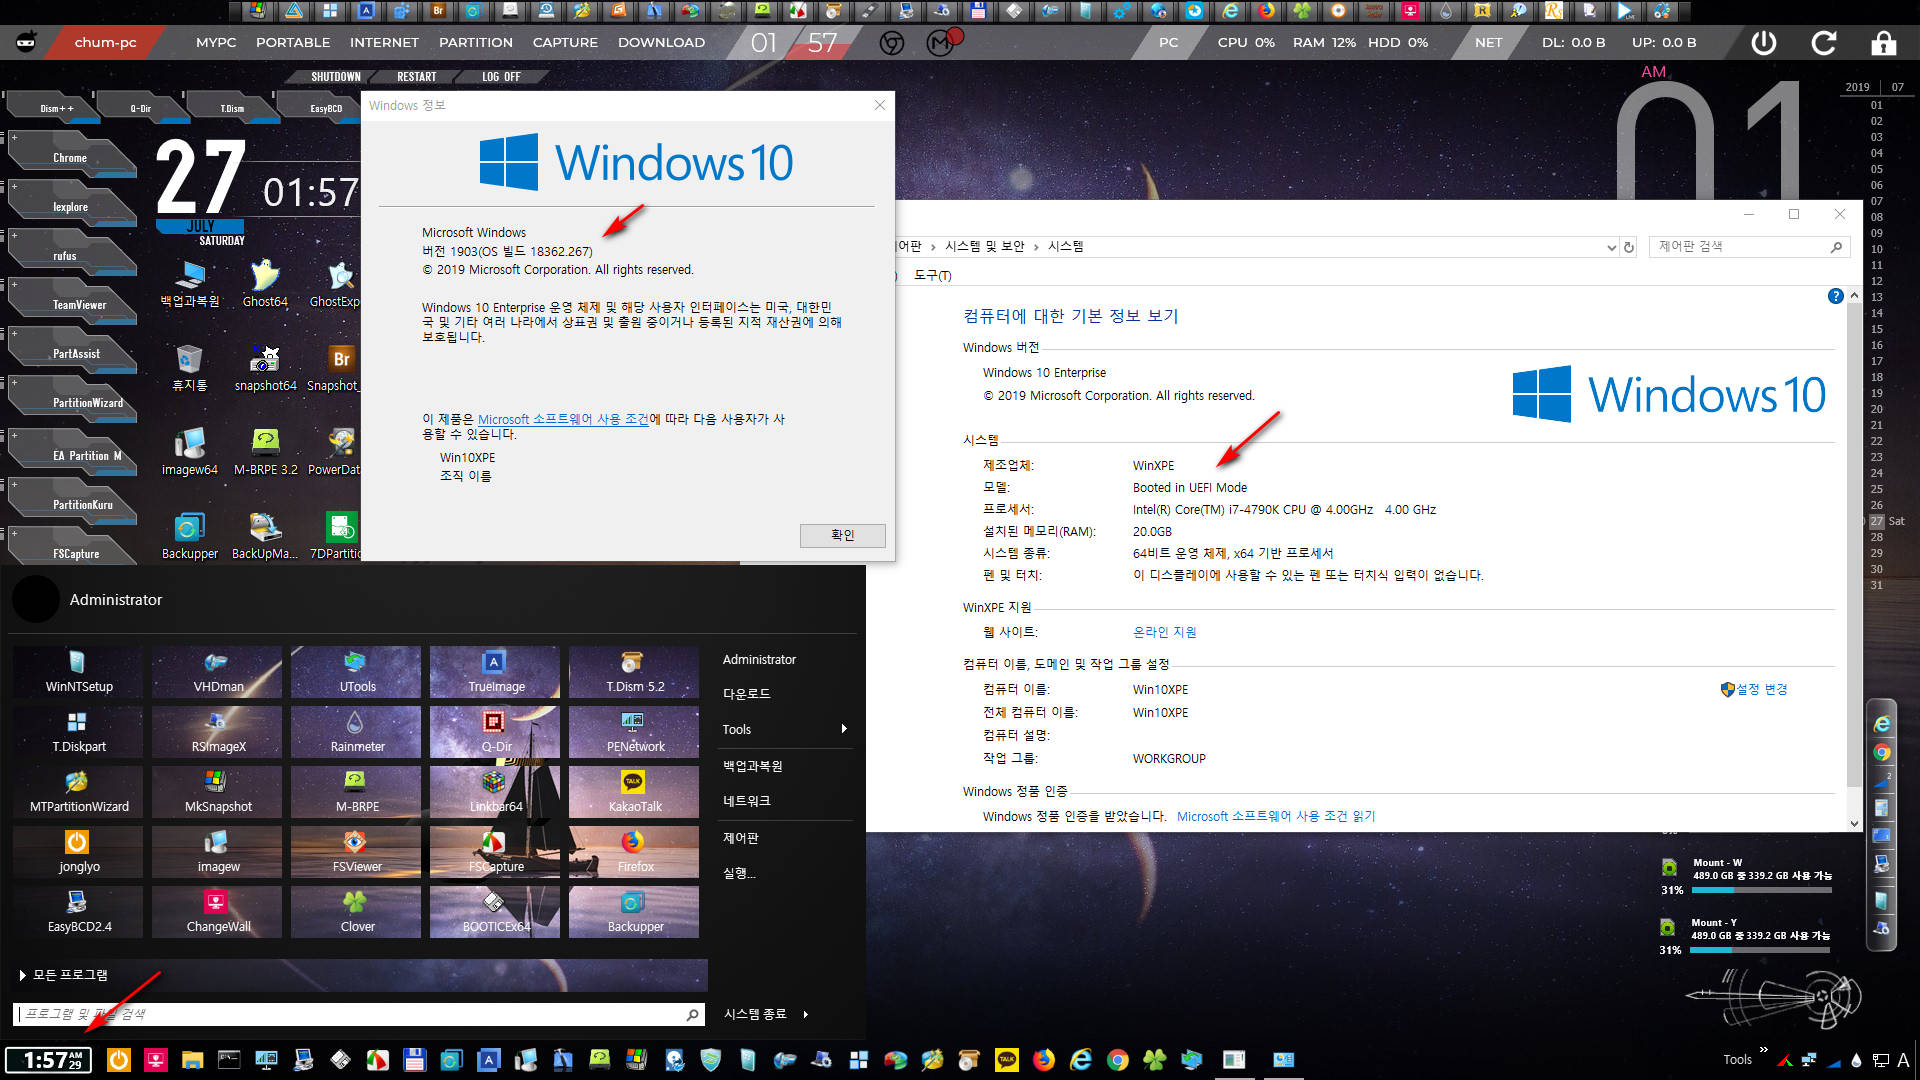Image resolution: width=1920 pixels, height=1080 pixels.
Task: Launch PENetwork tile
Action: [634, 732]
